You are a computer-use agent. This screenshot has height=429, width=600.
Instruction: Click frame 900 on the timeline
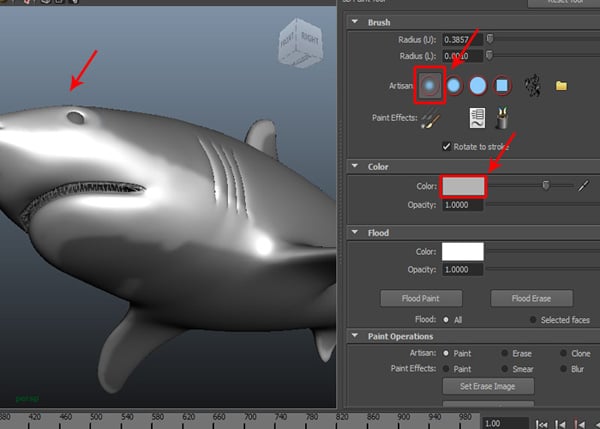(x=404, y=417)
